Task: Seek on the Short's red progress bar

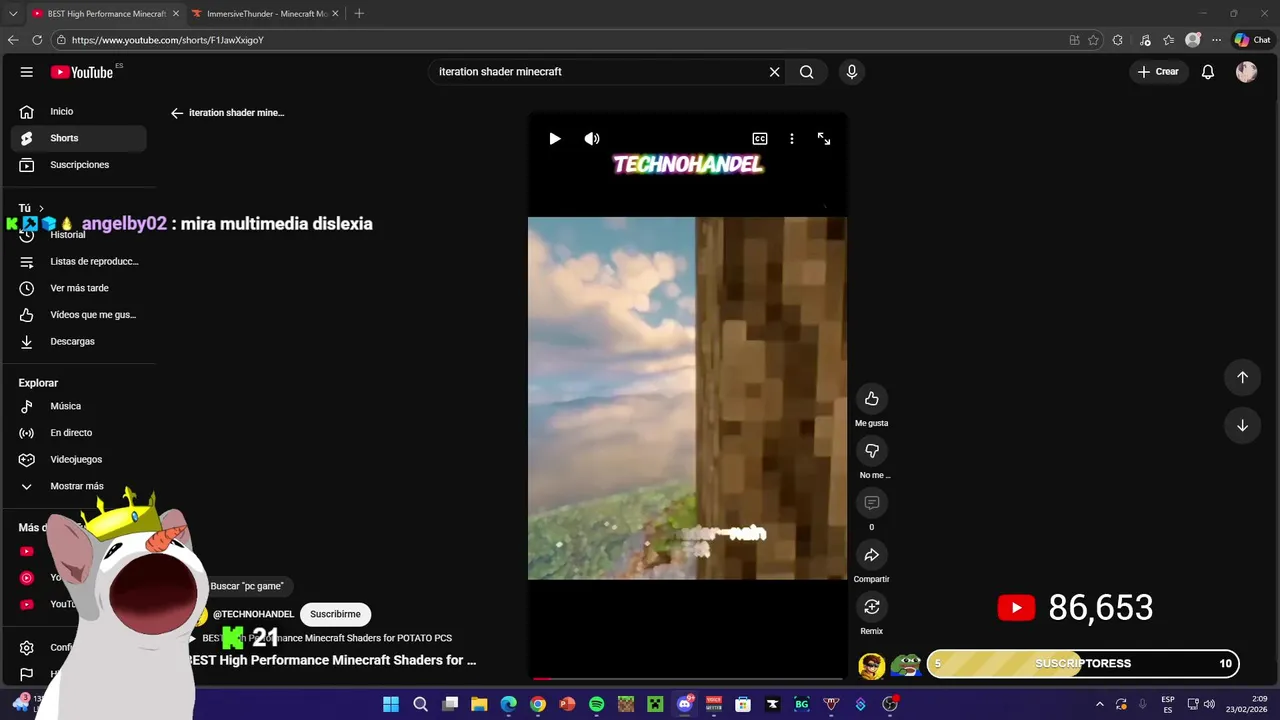Action: click(687, 679)
